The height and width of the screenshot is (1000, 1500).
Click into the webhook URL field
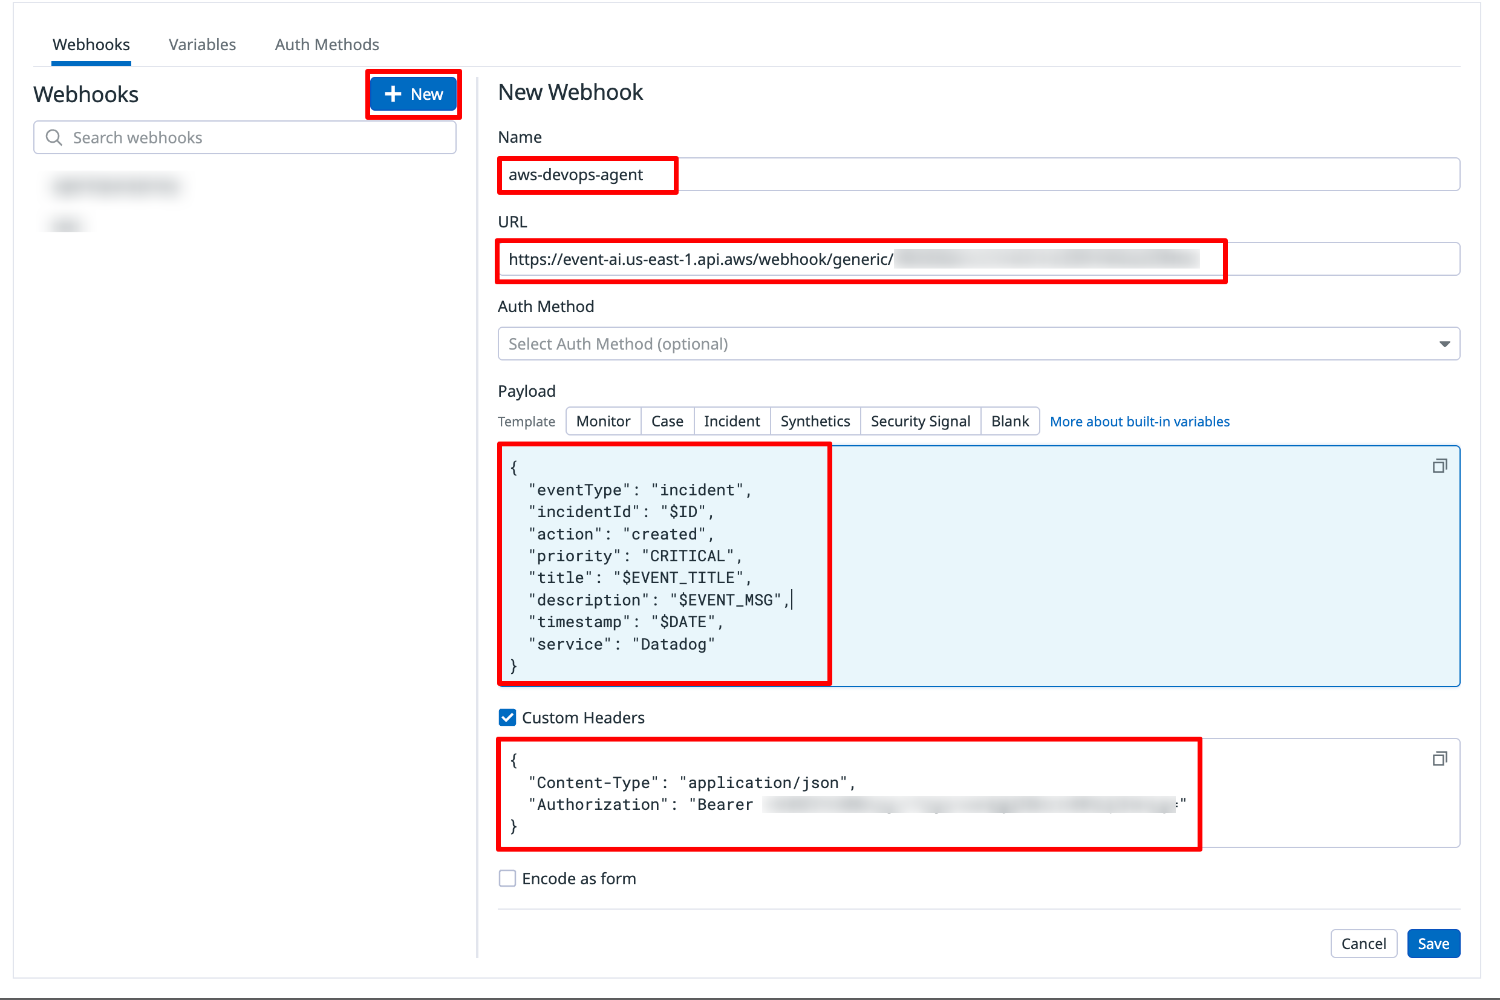pos(979,259)
